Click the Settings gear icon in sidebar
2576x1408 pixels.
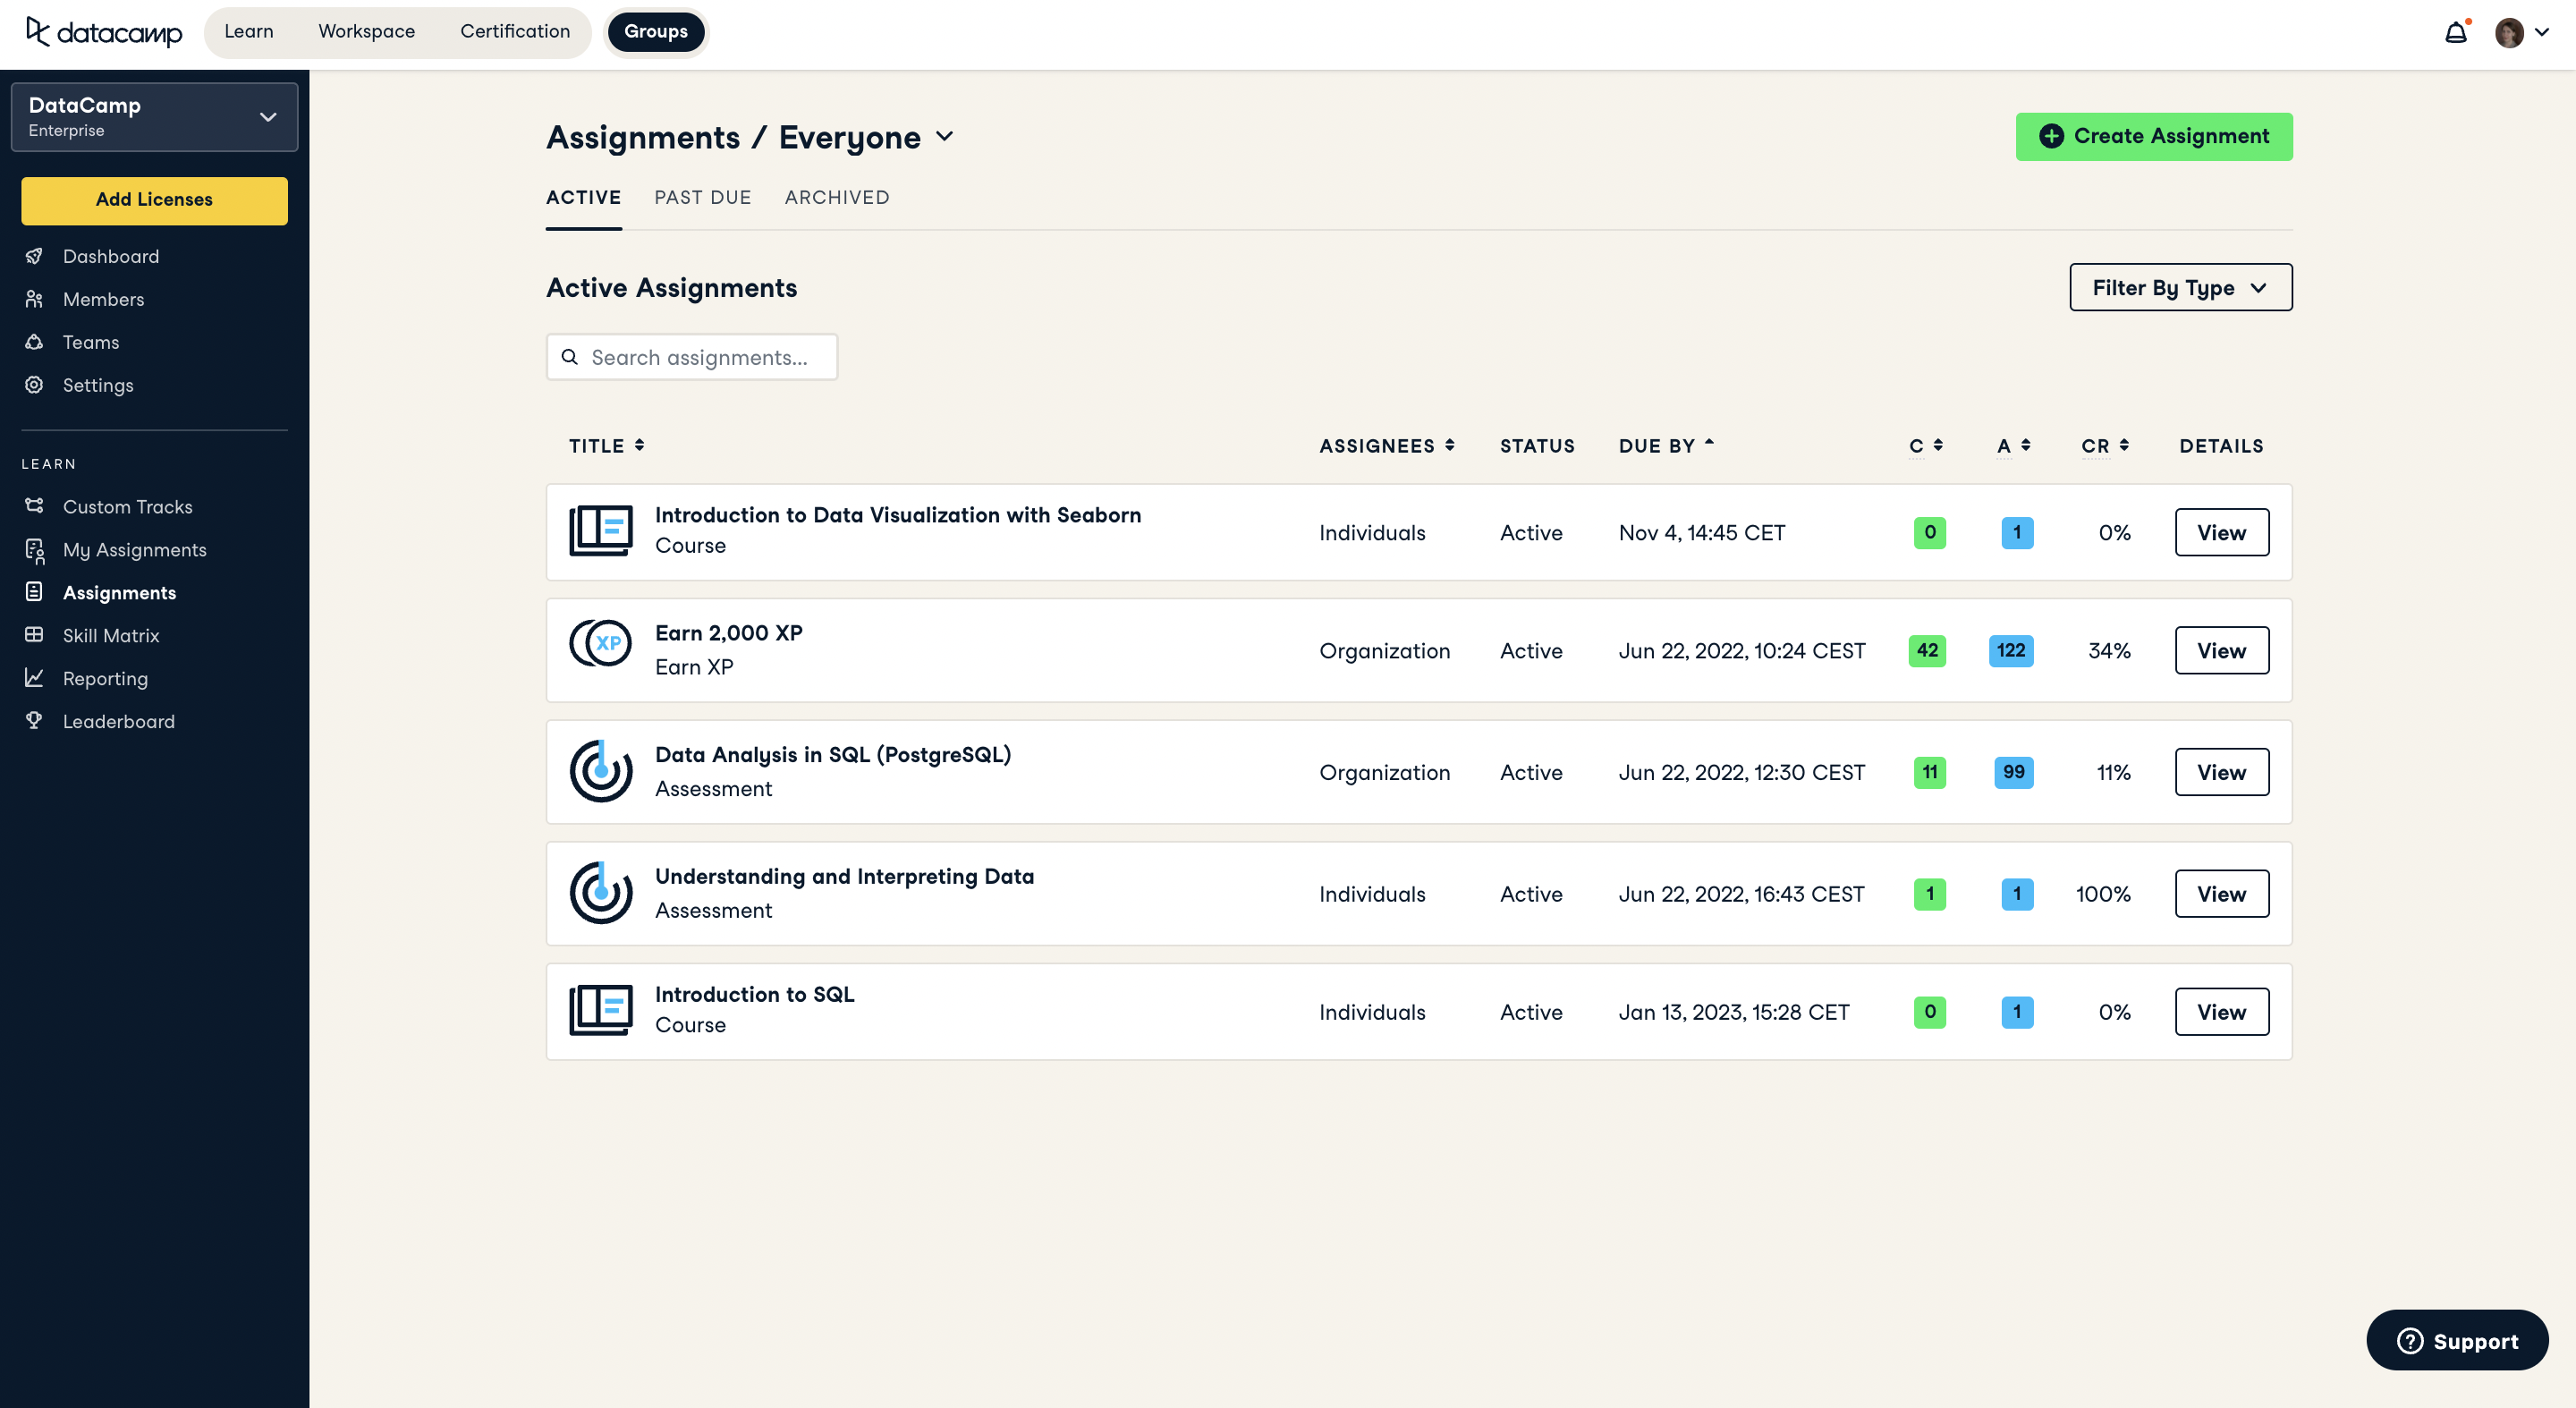pyautogui.click(x=34, y=385)
